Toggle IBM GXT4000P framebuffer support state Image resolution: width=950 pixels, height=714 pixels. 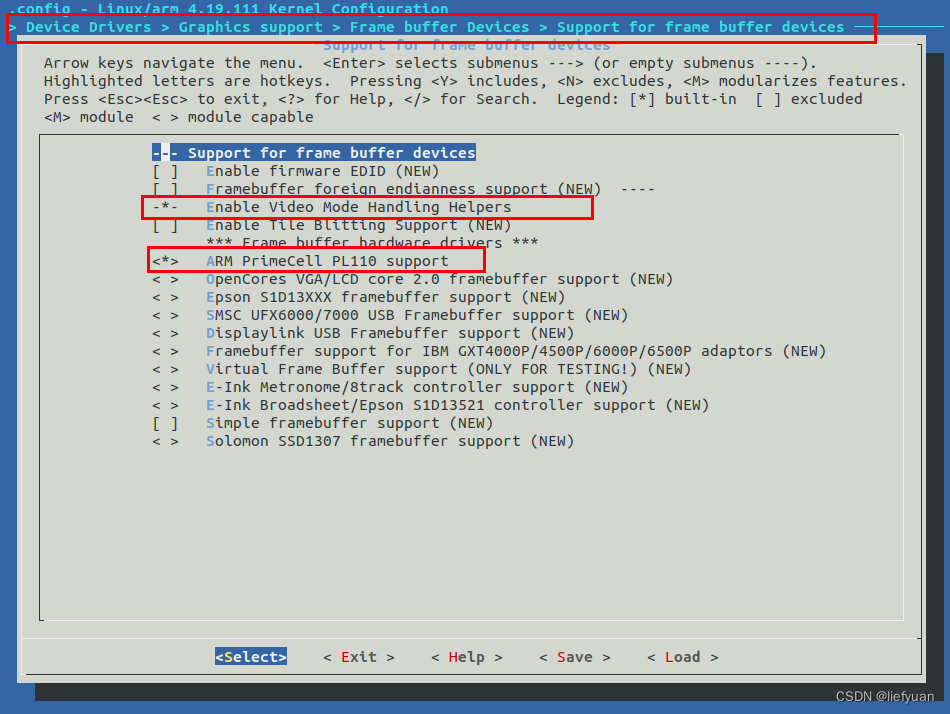(x=165, y=352)
